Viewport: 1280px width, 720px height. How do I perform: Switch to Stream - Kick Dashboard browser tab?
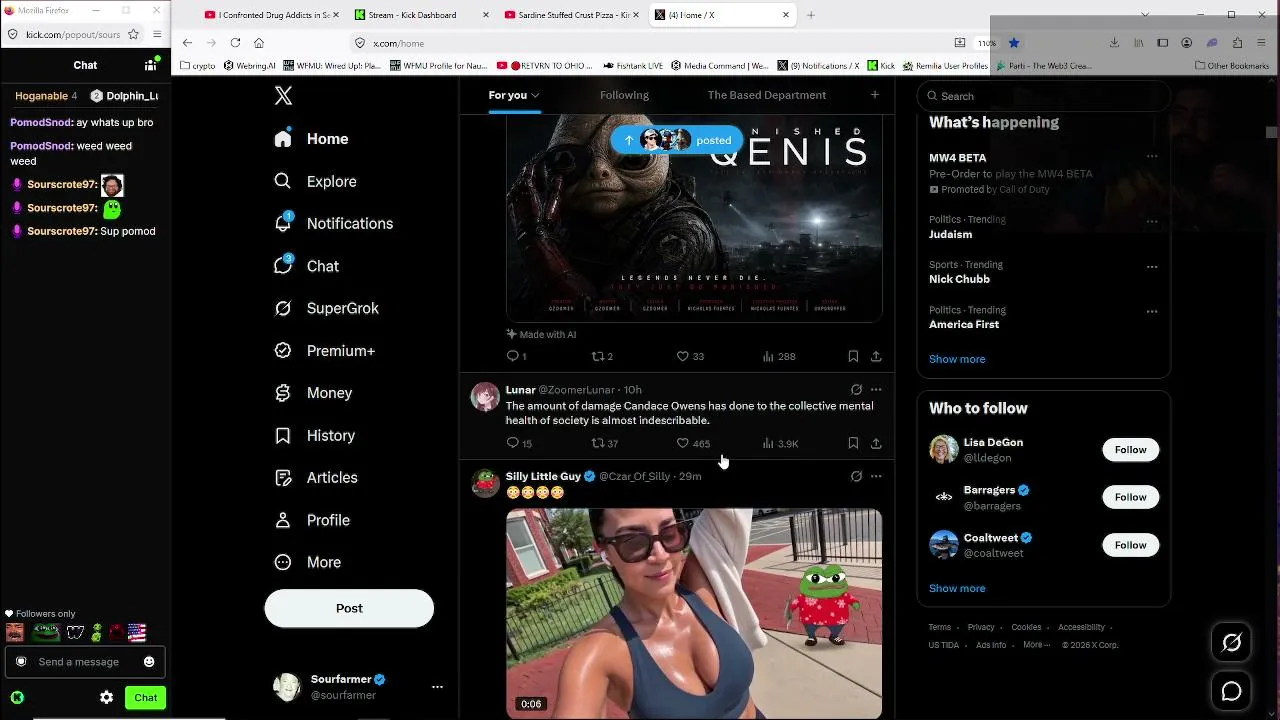(419, 15)
